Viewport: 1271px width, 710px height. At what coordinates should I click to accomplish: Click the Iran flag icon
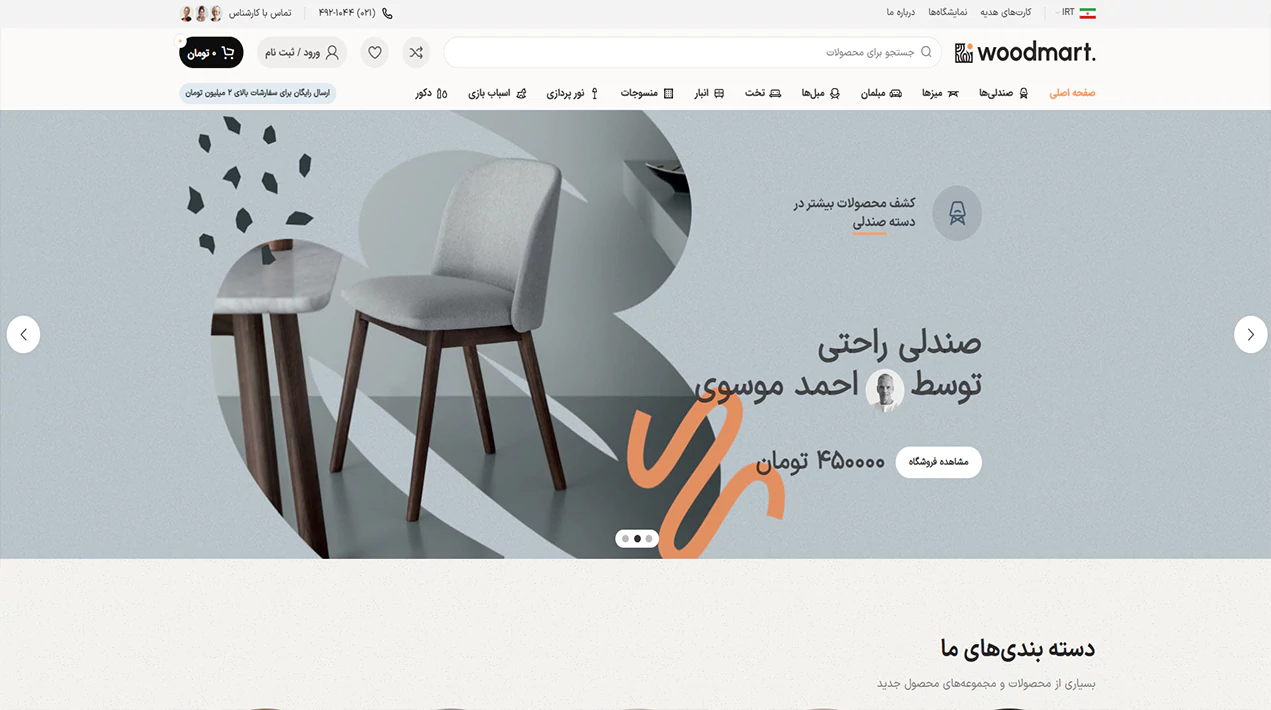tap(1087, 13)
